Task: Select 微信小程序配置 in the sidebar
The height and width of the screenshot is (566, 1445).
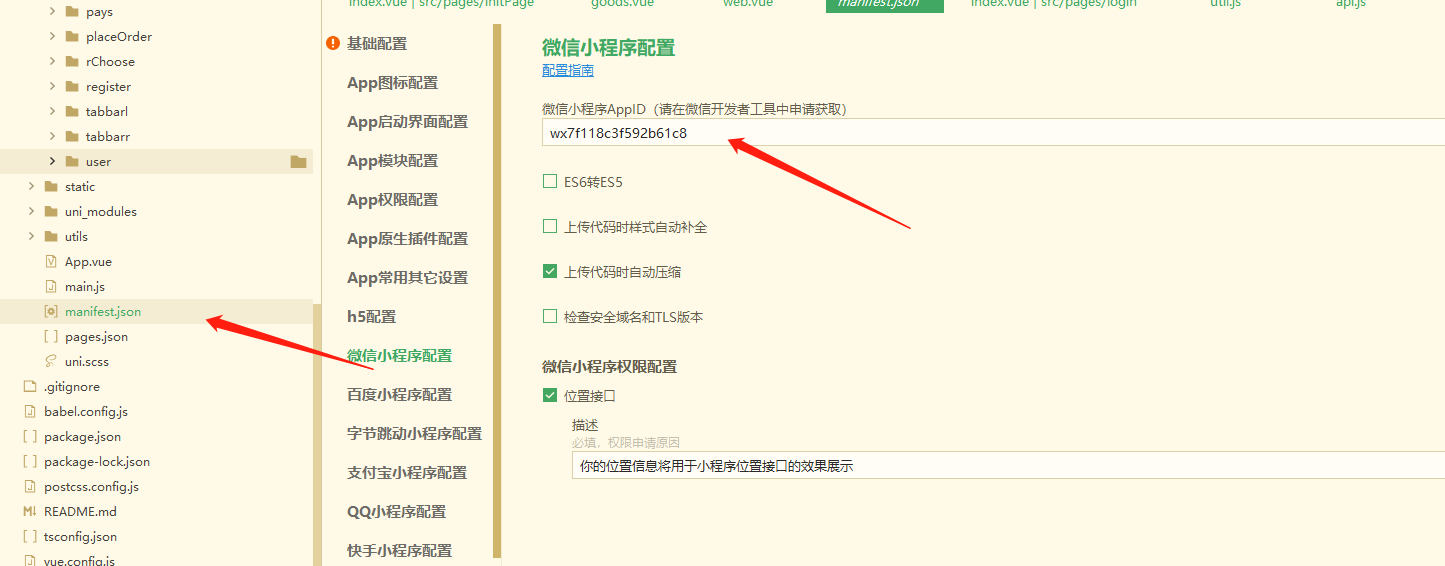Action: [x=399, y=356]
